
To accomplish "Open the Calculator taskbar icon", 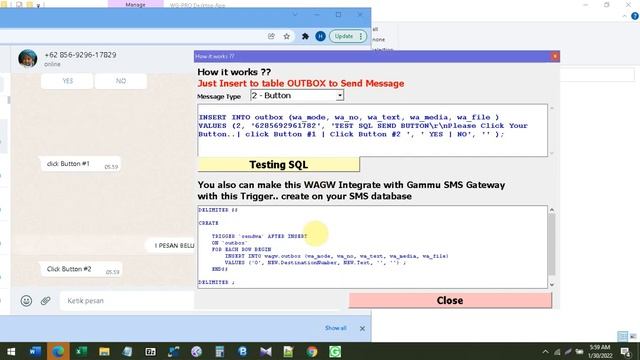I will 220,351.
